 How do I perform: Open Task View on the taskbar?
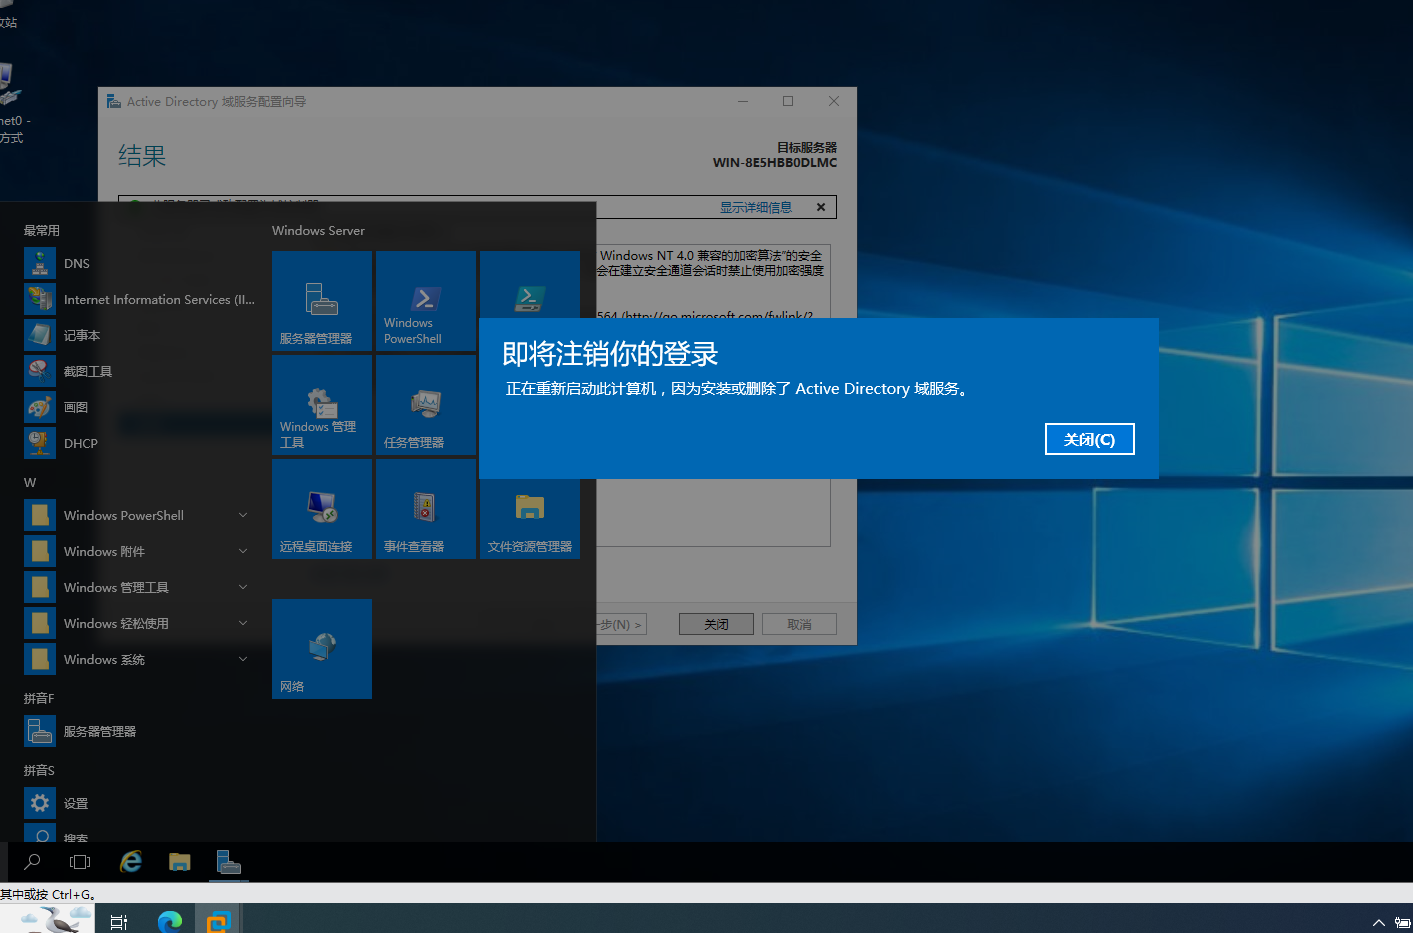pyautogui.click(x=80, y=862)
